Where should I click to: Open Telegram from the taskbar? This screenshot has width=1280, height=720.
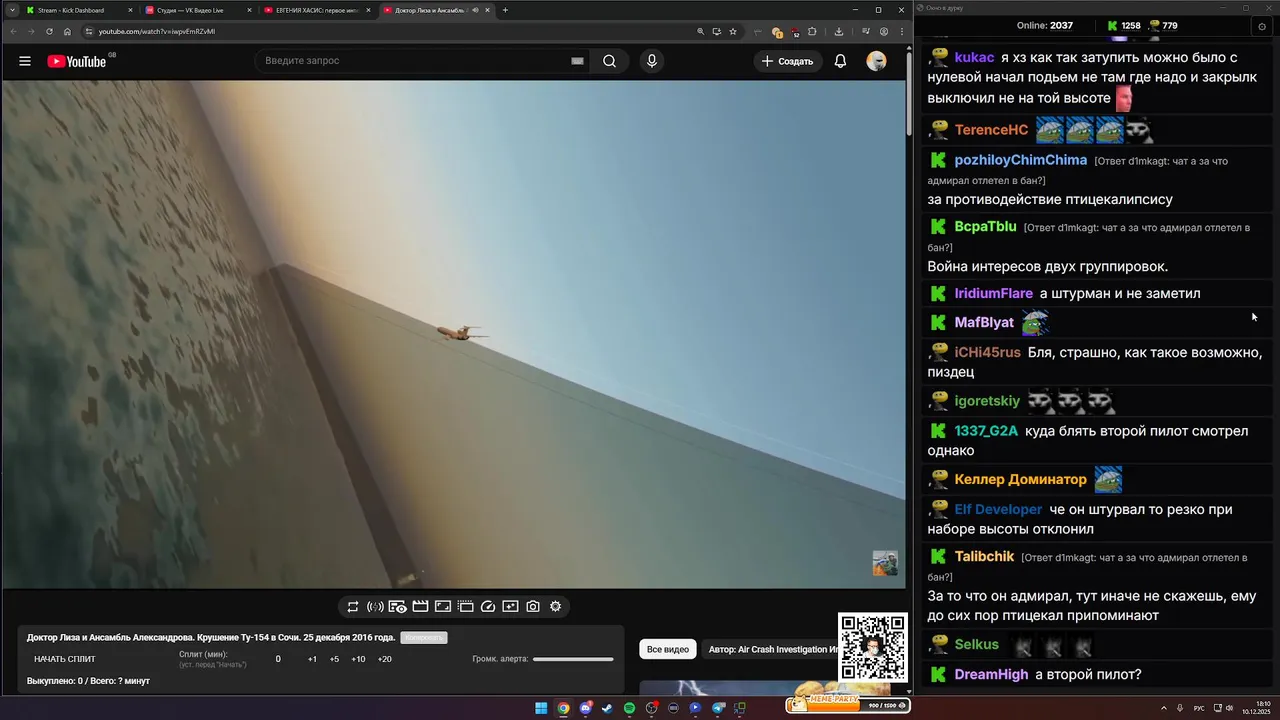717,708
